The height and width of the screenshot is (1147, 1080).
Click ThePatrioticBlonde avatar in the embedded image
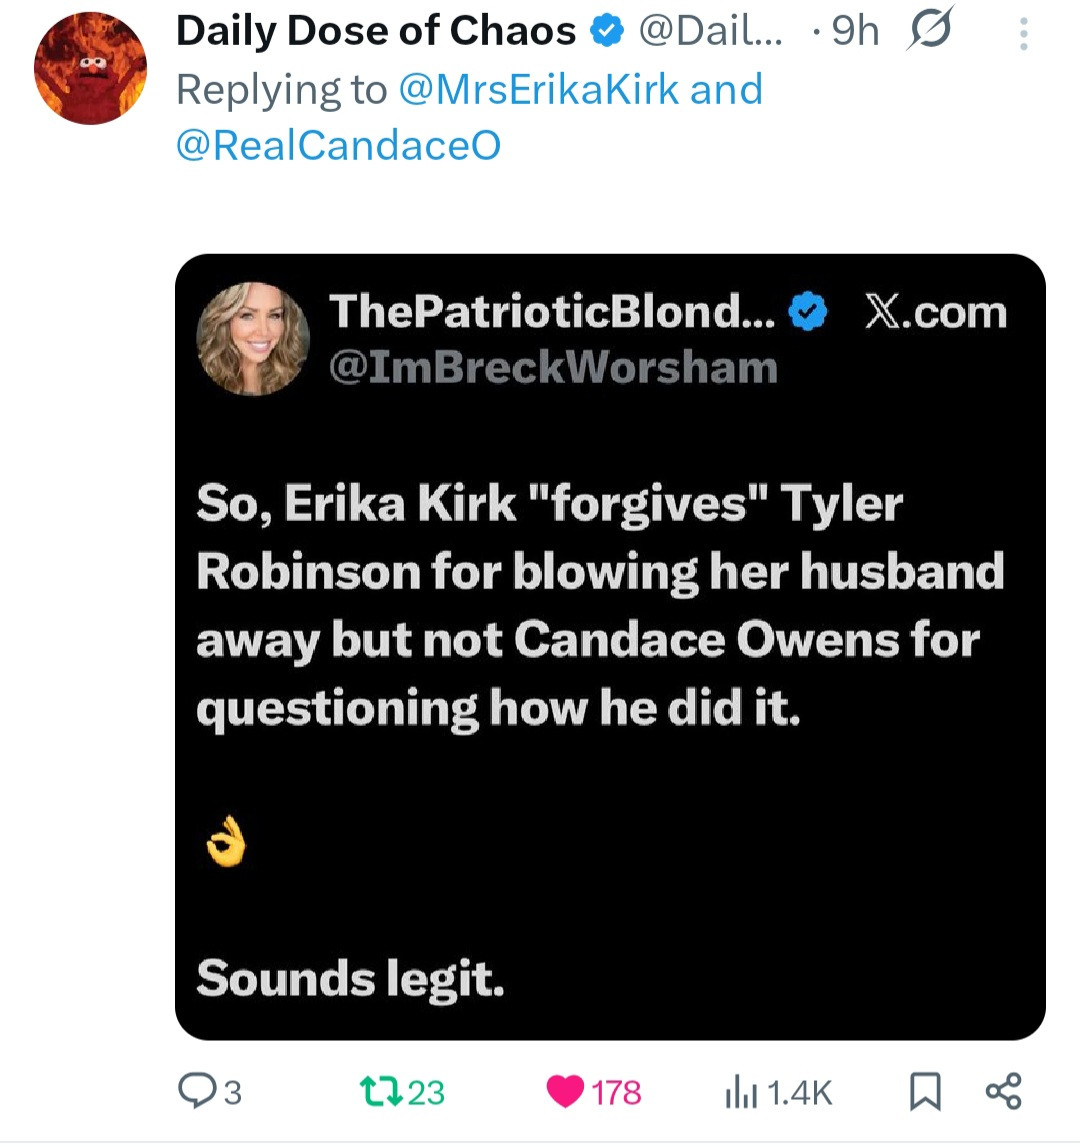point(253,338)
